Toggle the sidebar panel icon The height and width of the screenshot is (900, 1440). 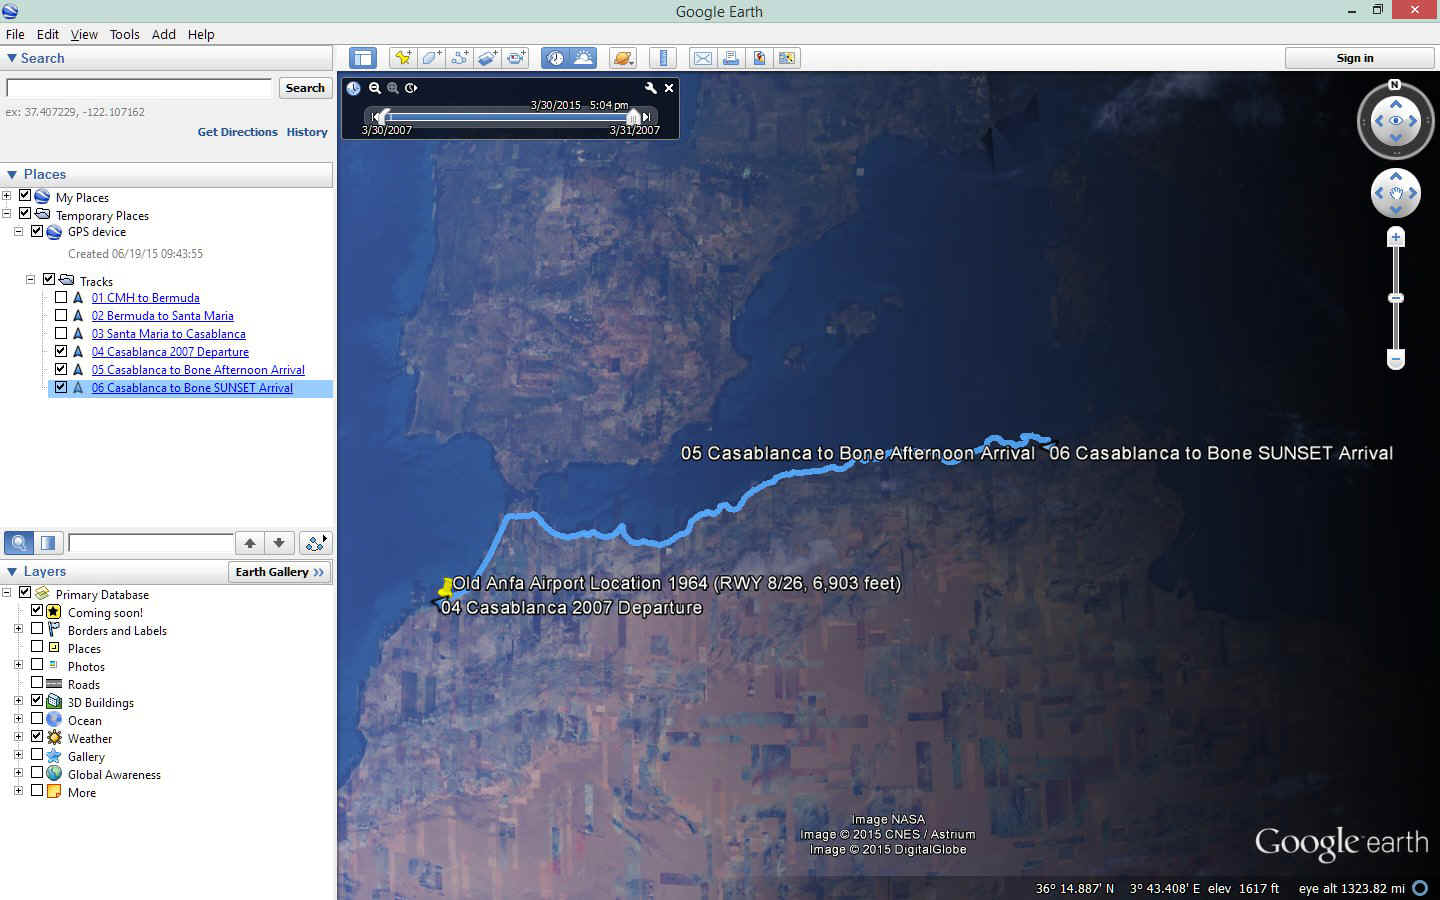coord(363,58)
